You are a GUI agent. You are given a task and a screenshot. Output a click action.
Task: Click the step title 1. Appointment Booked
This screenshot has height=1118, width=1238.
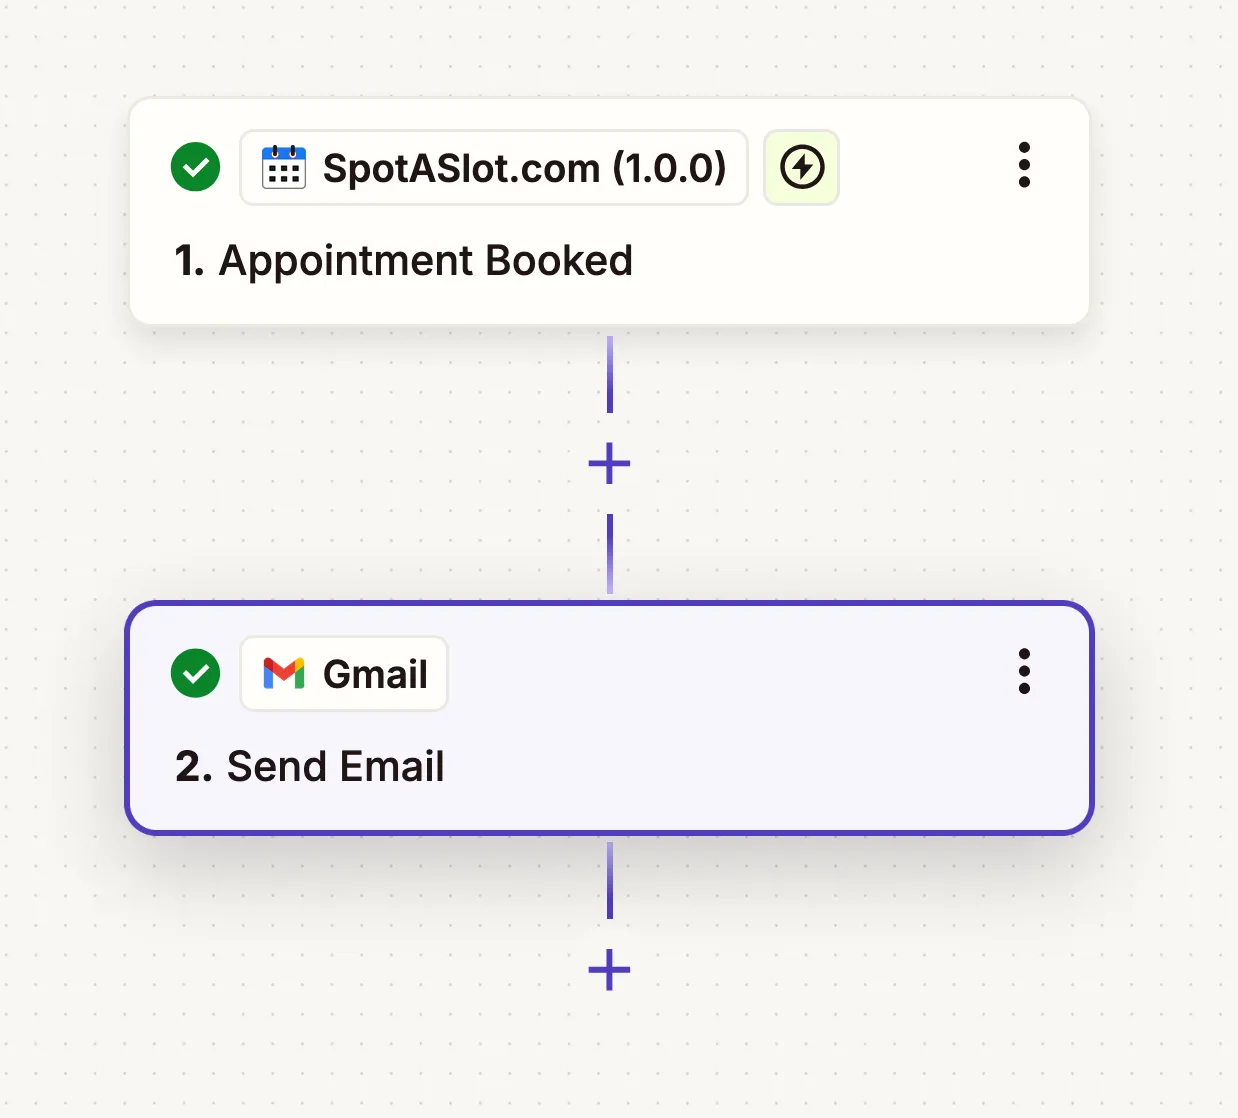(x=403, y=260)
